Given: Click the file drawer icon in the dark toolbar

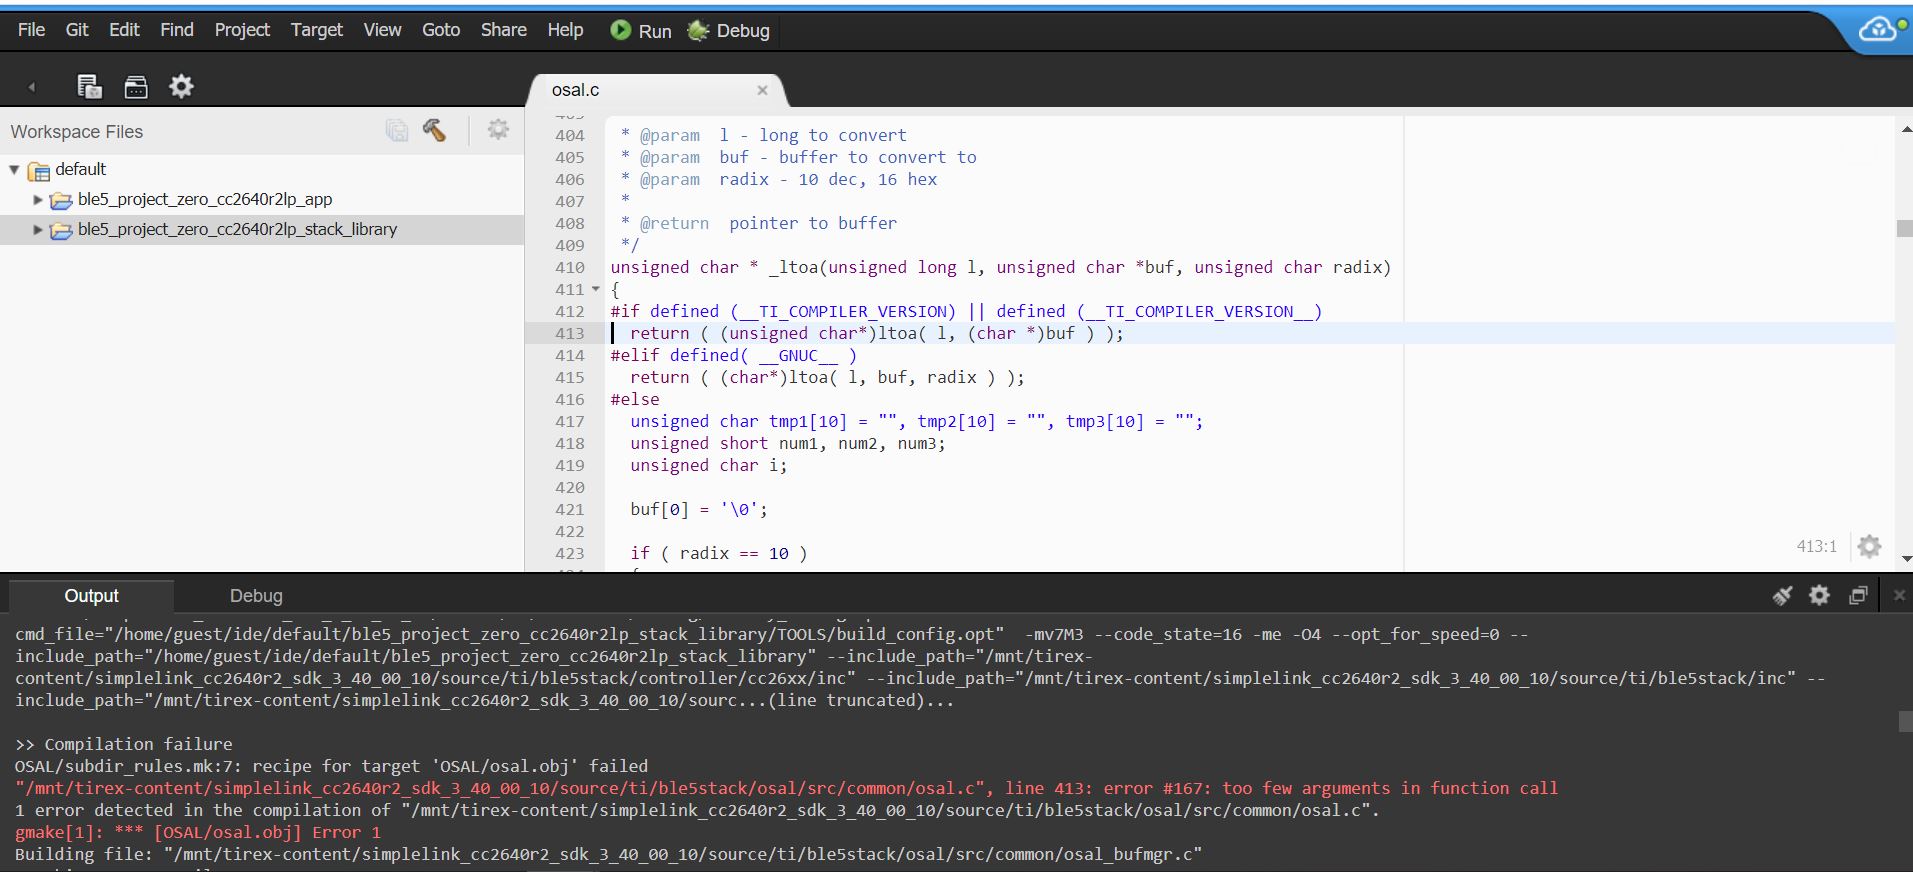Looking at the screenshot, I should coord(136,87).
